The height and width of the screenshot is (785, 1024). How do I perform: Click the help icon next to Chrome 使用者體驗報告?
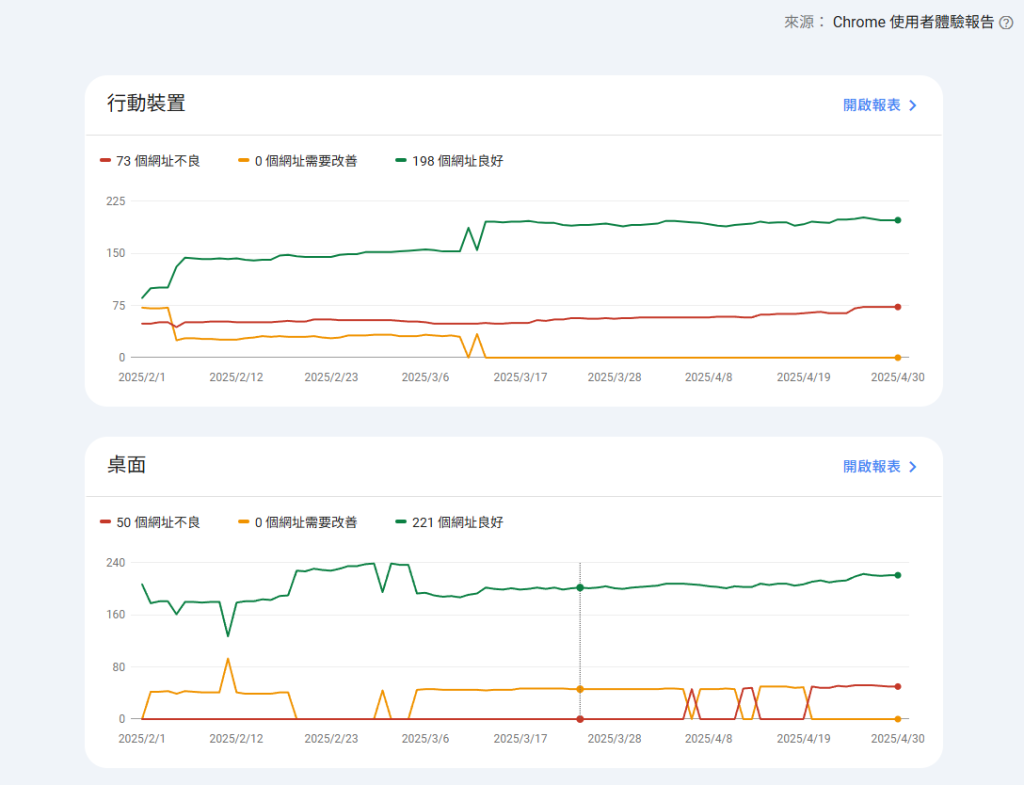point(1006,22)
